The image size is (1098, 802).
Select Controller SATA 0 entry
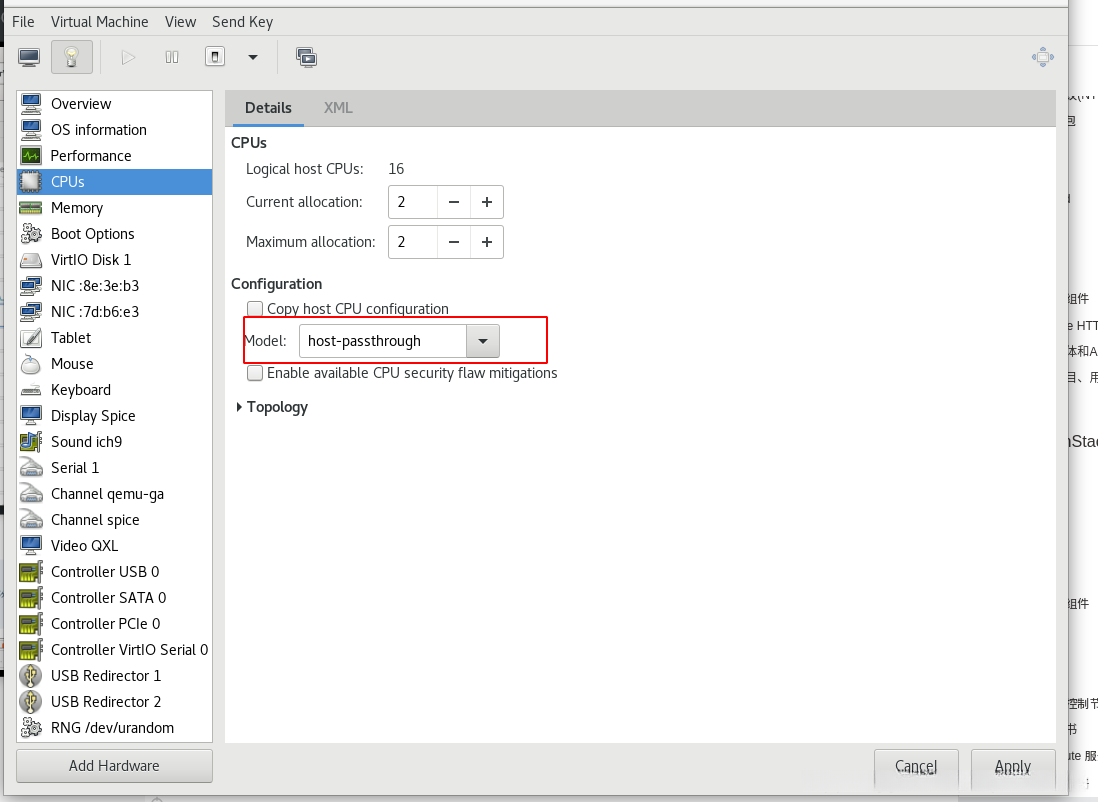coord(114,597)
